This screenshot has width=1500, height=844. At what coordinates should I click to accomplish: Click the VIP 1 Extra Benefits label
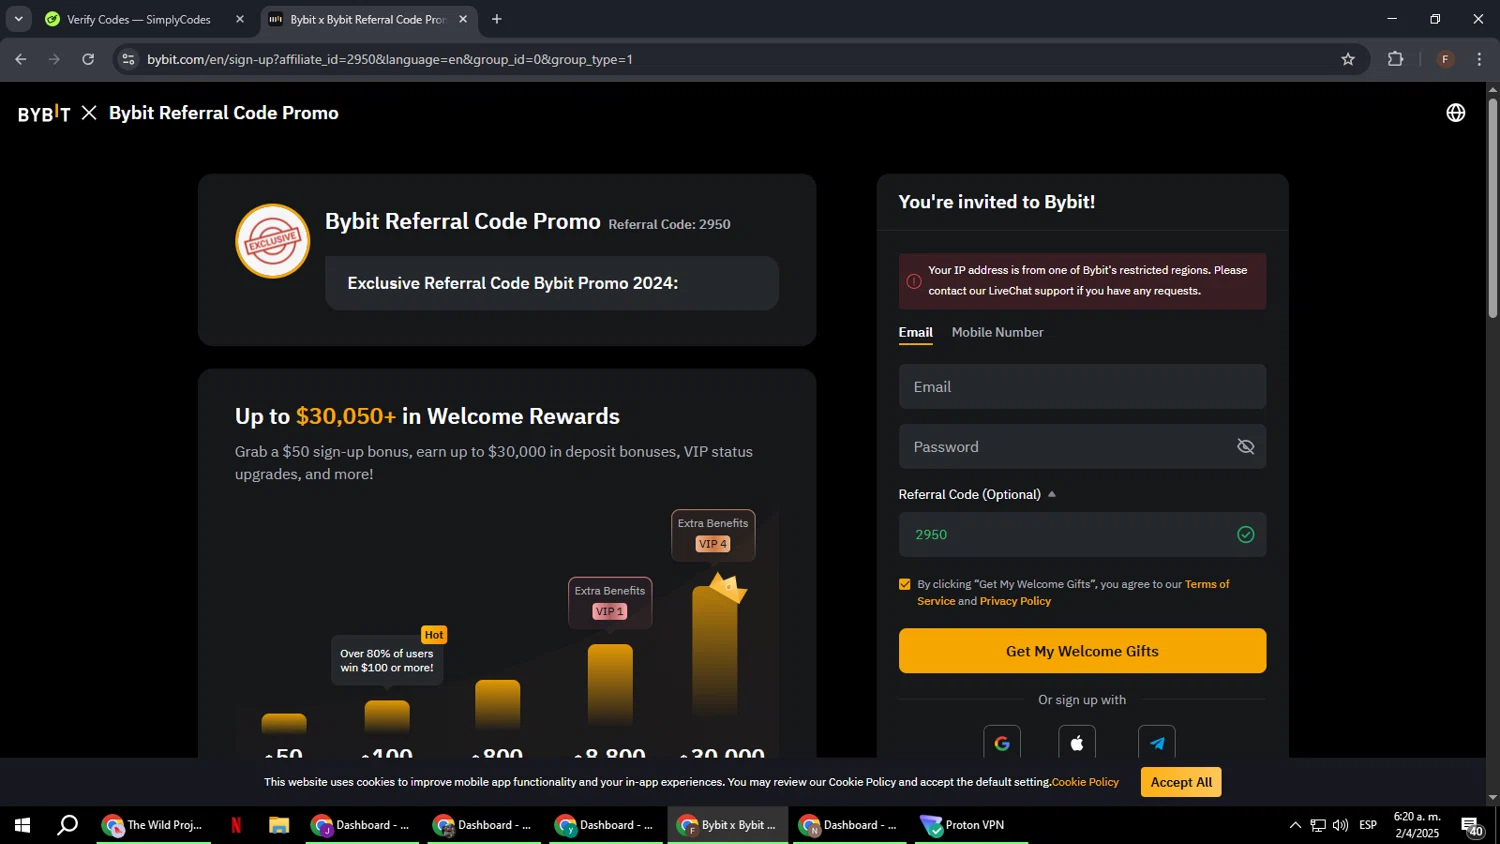[x=610, y=602]
